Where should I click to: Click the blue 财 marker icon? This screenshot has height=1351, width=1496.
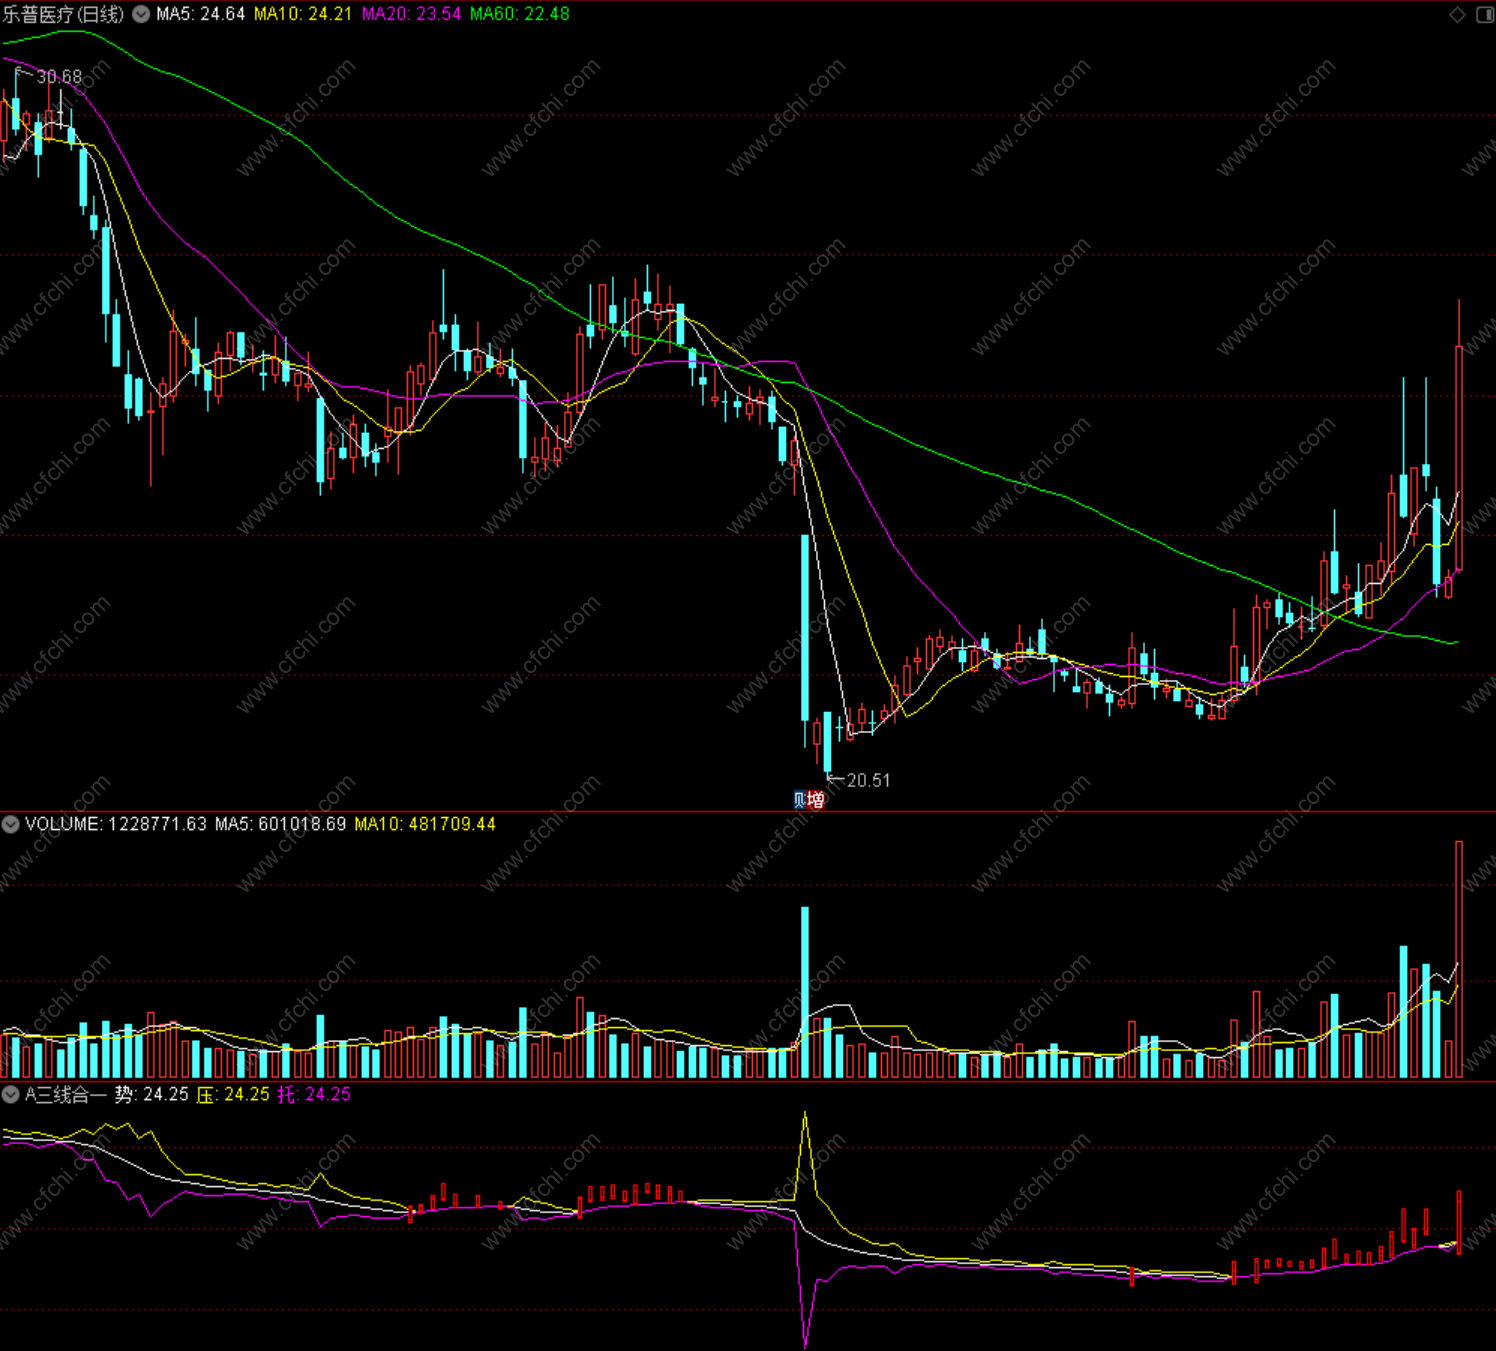[x=799, y=799]
